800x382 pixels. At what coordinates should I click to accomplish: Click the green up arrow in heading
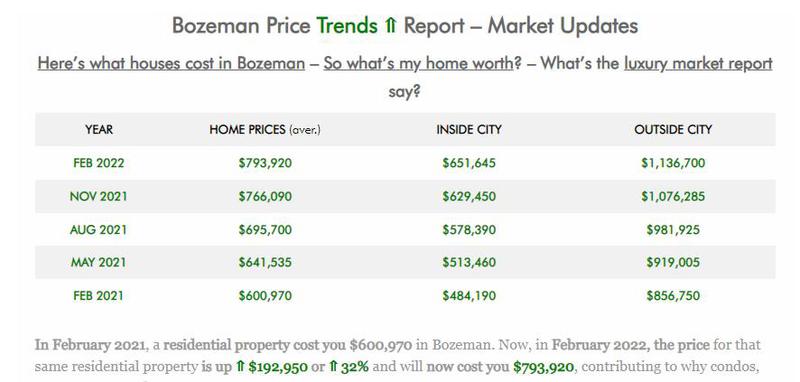[390, 26]
